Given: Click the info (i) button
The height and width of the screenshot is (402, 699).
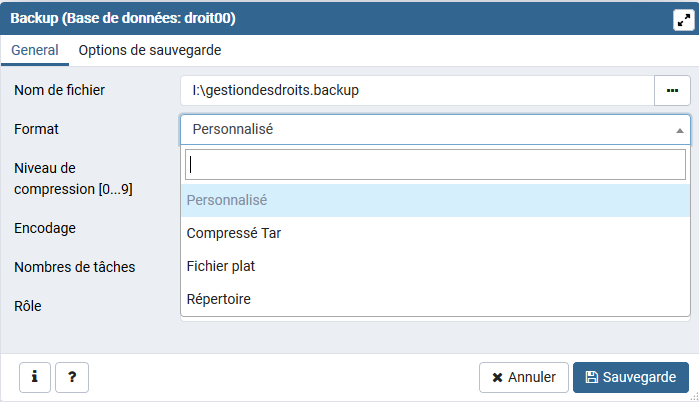Looking at the screenshot, I should pyautogui.click(x=35, y=377).
